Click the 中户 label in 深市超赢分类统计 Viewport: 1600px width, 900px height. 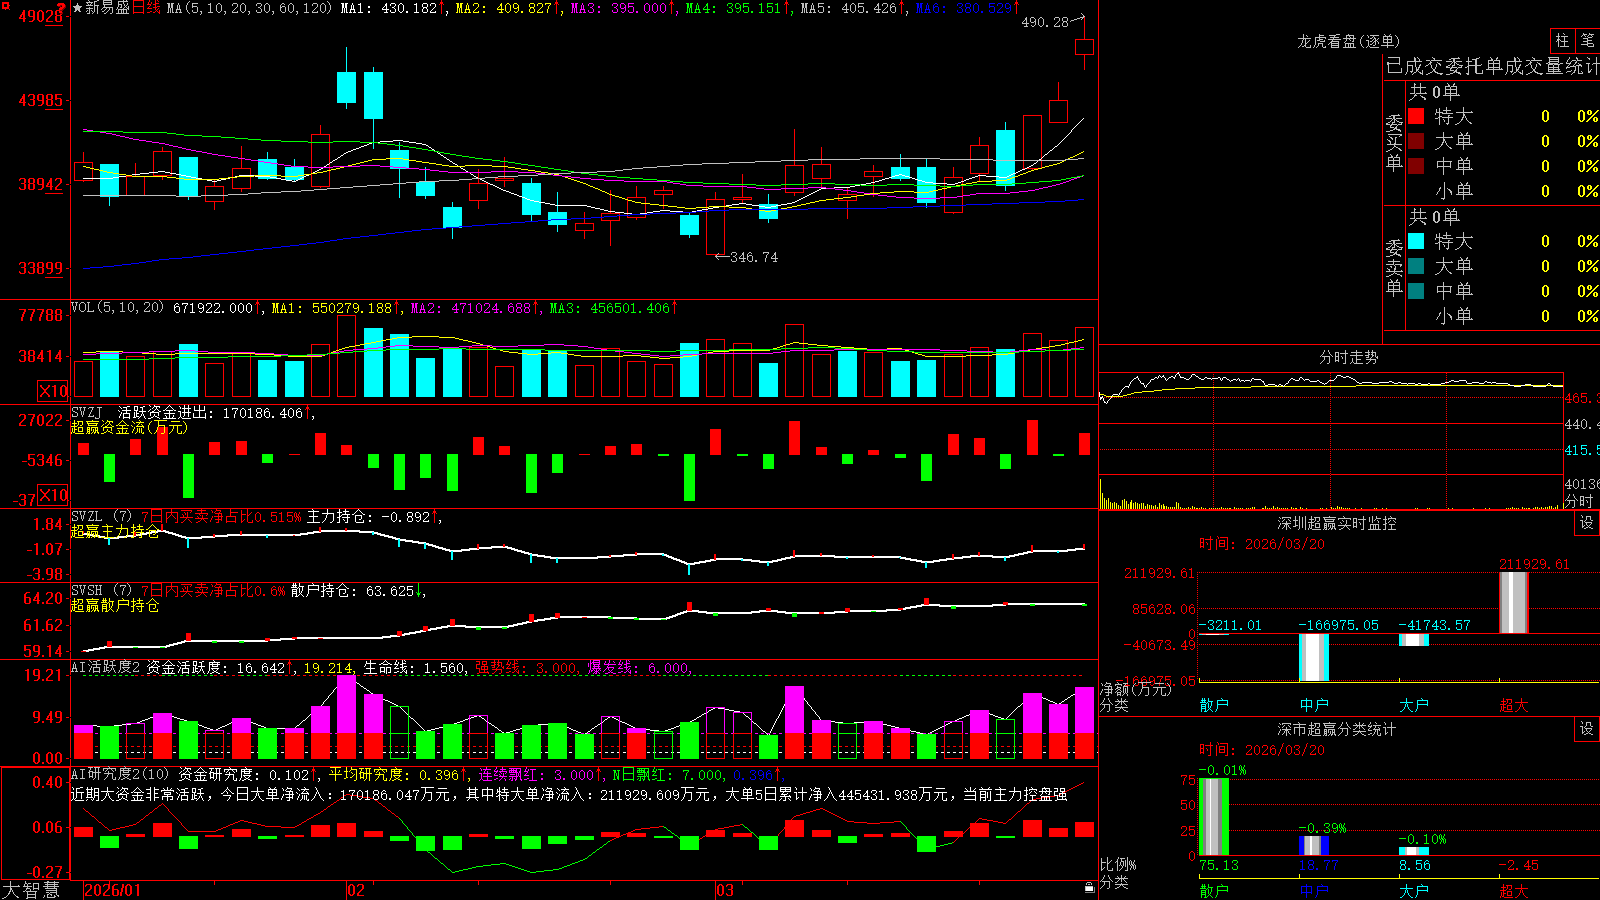[1314, 890]
